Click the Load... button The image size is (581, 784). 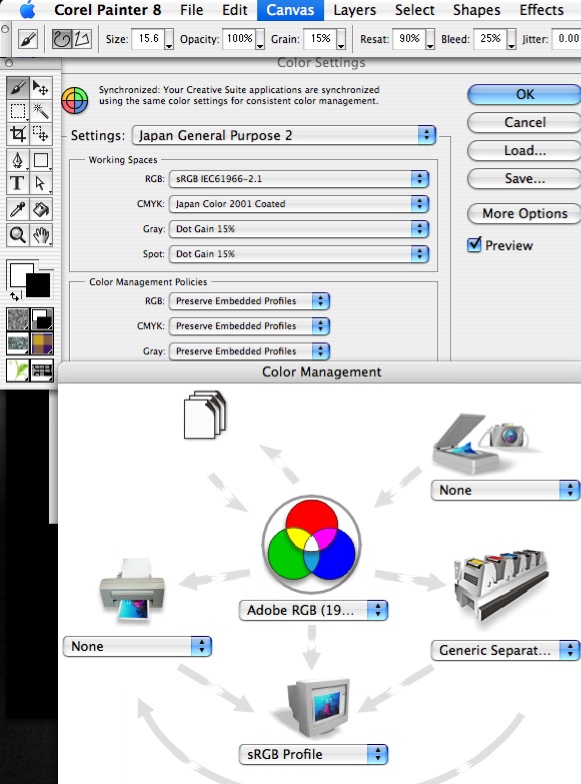pyautogui.click(x=524, y=150)
